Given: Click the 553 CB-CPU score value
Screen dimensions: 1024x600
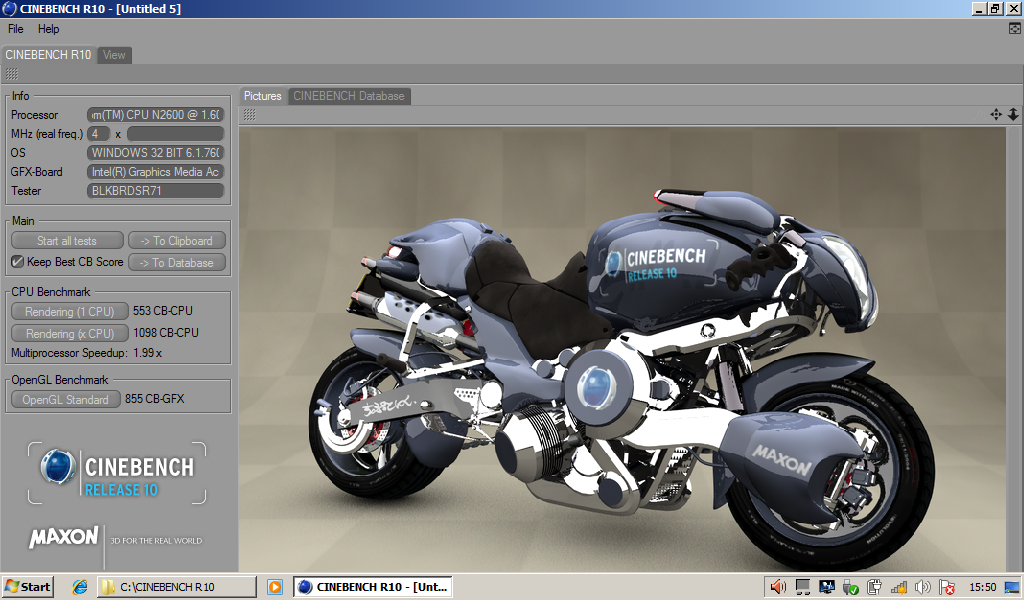Looking at the screenshot, I should pos(163,311).
